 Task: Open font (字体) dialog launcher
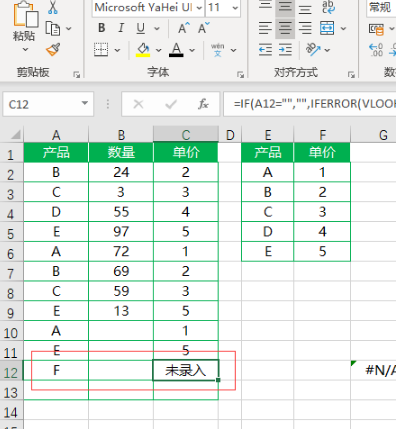click(x=240, y=75)
